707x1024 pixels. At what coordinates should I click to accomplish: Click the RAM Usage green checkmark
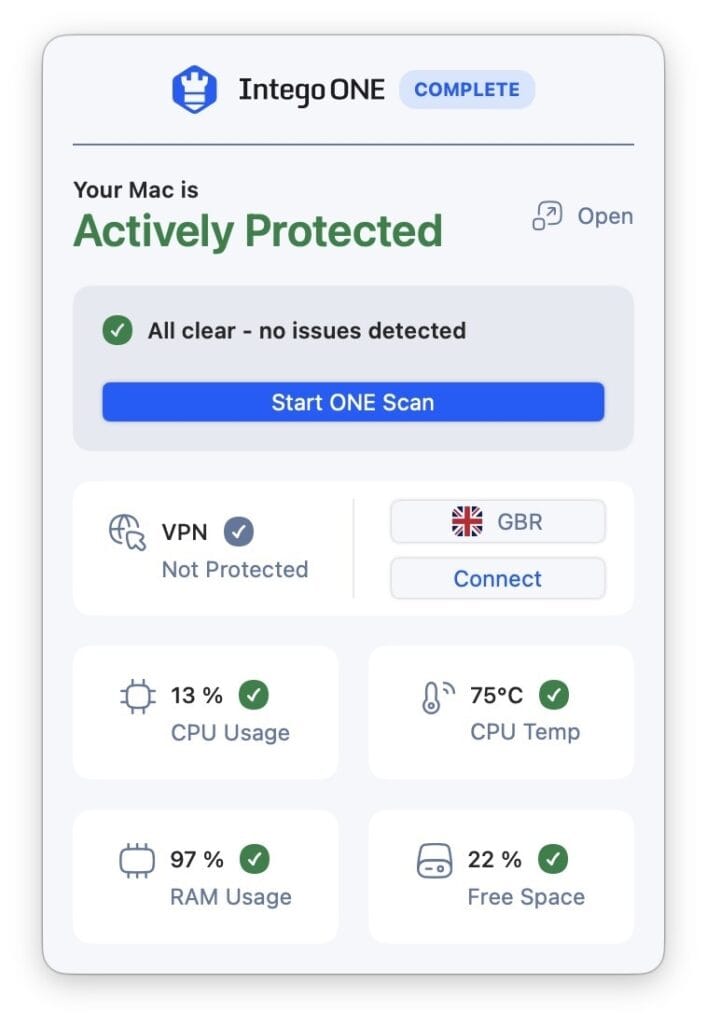coord(254,858)
